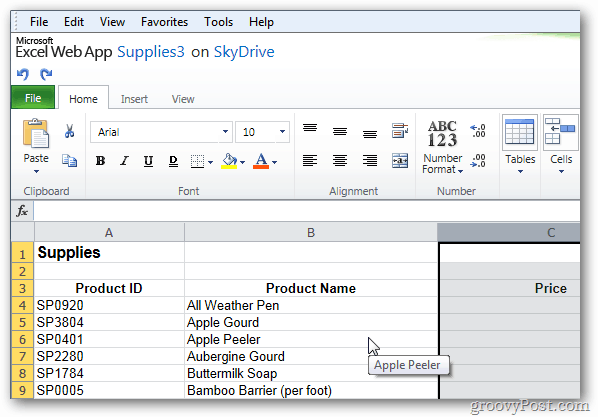Open the browser Edit menu
The width and height of the screenshot is (598, 417).
[74, 22]
